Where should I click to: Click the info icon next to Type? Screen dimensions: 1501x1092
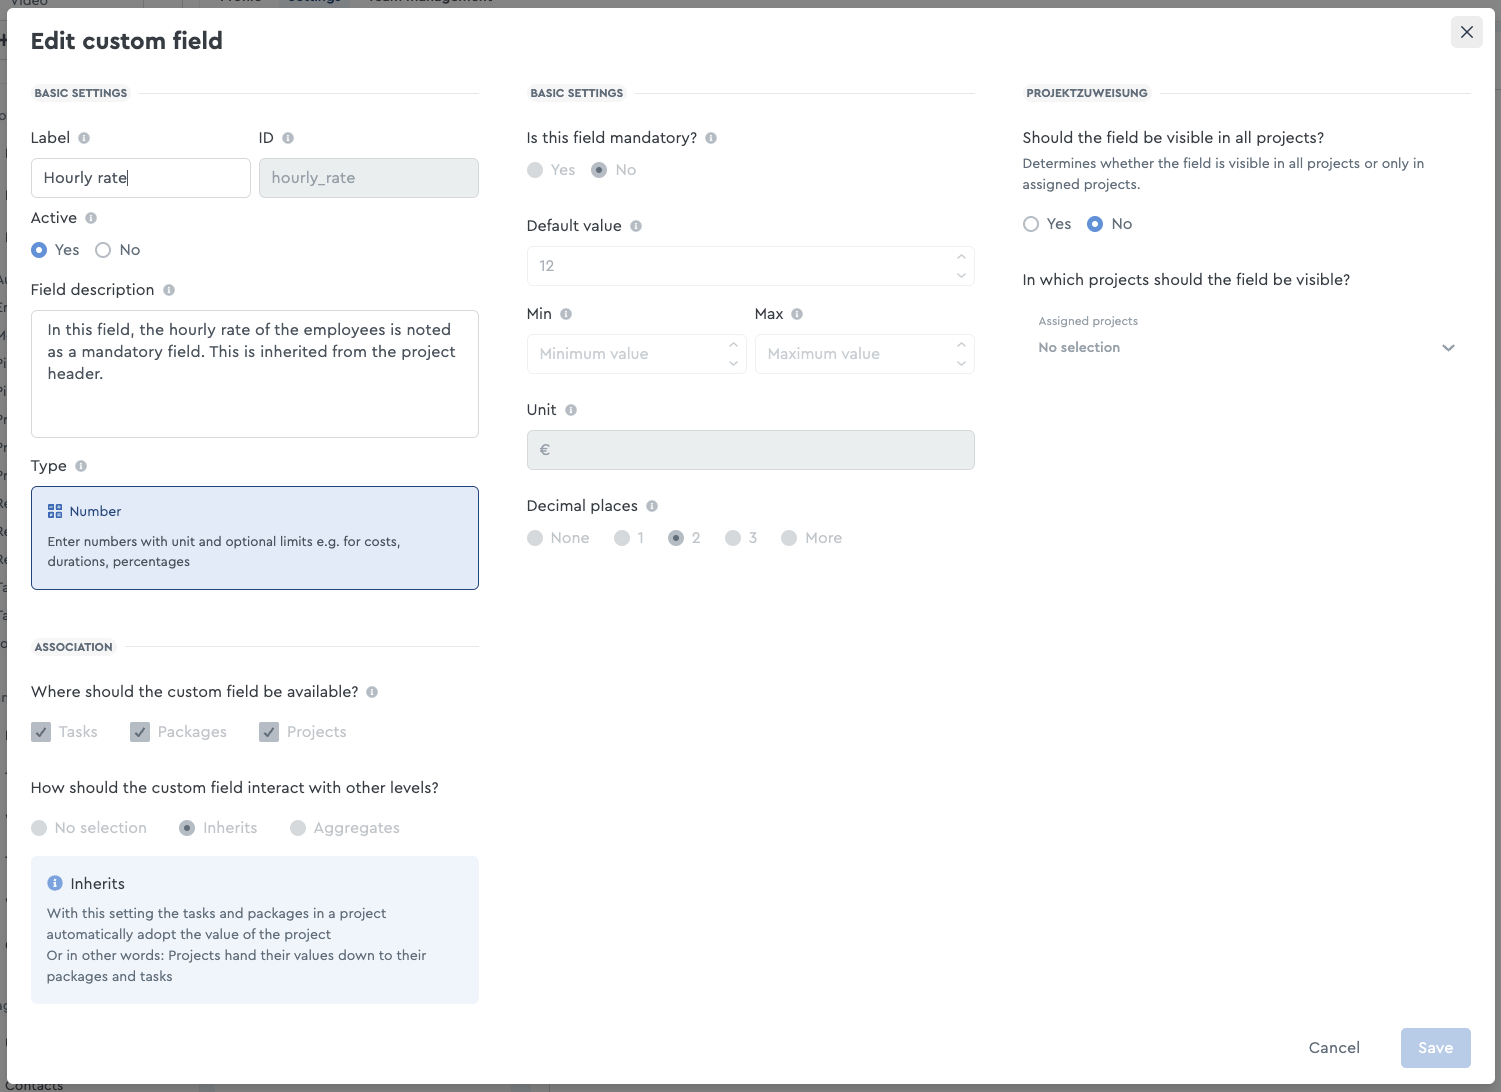[x=81, y=466]
